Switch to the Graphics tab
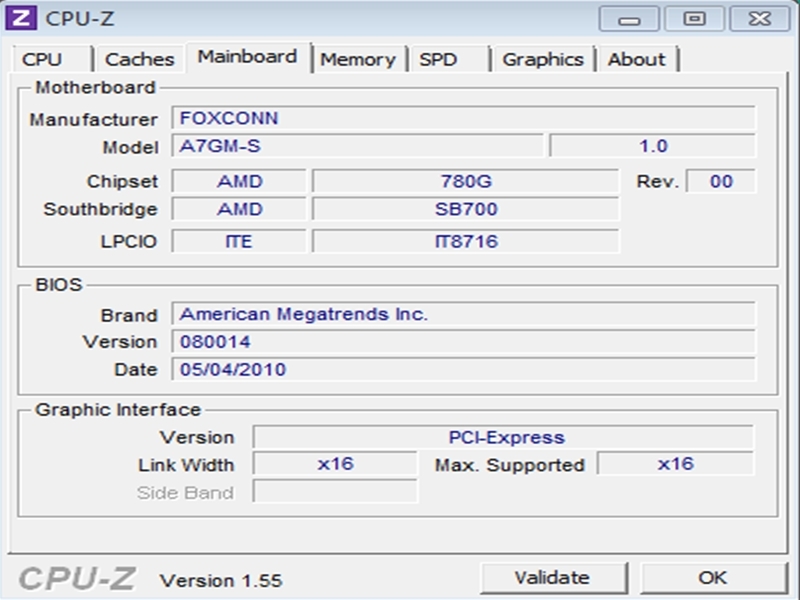This screenshot has width=800, height=600. (543, 59)
